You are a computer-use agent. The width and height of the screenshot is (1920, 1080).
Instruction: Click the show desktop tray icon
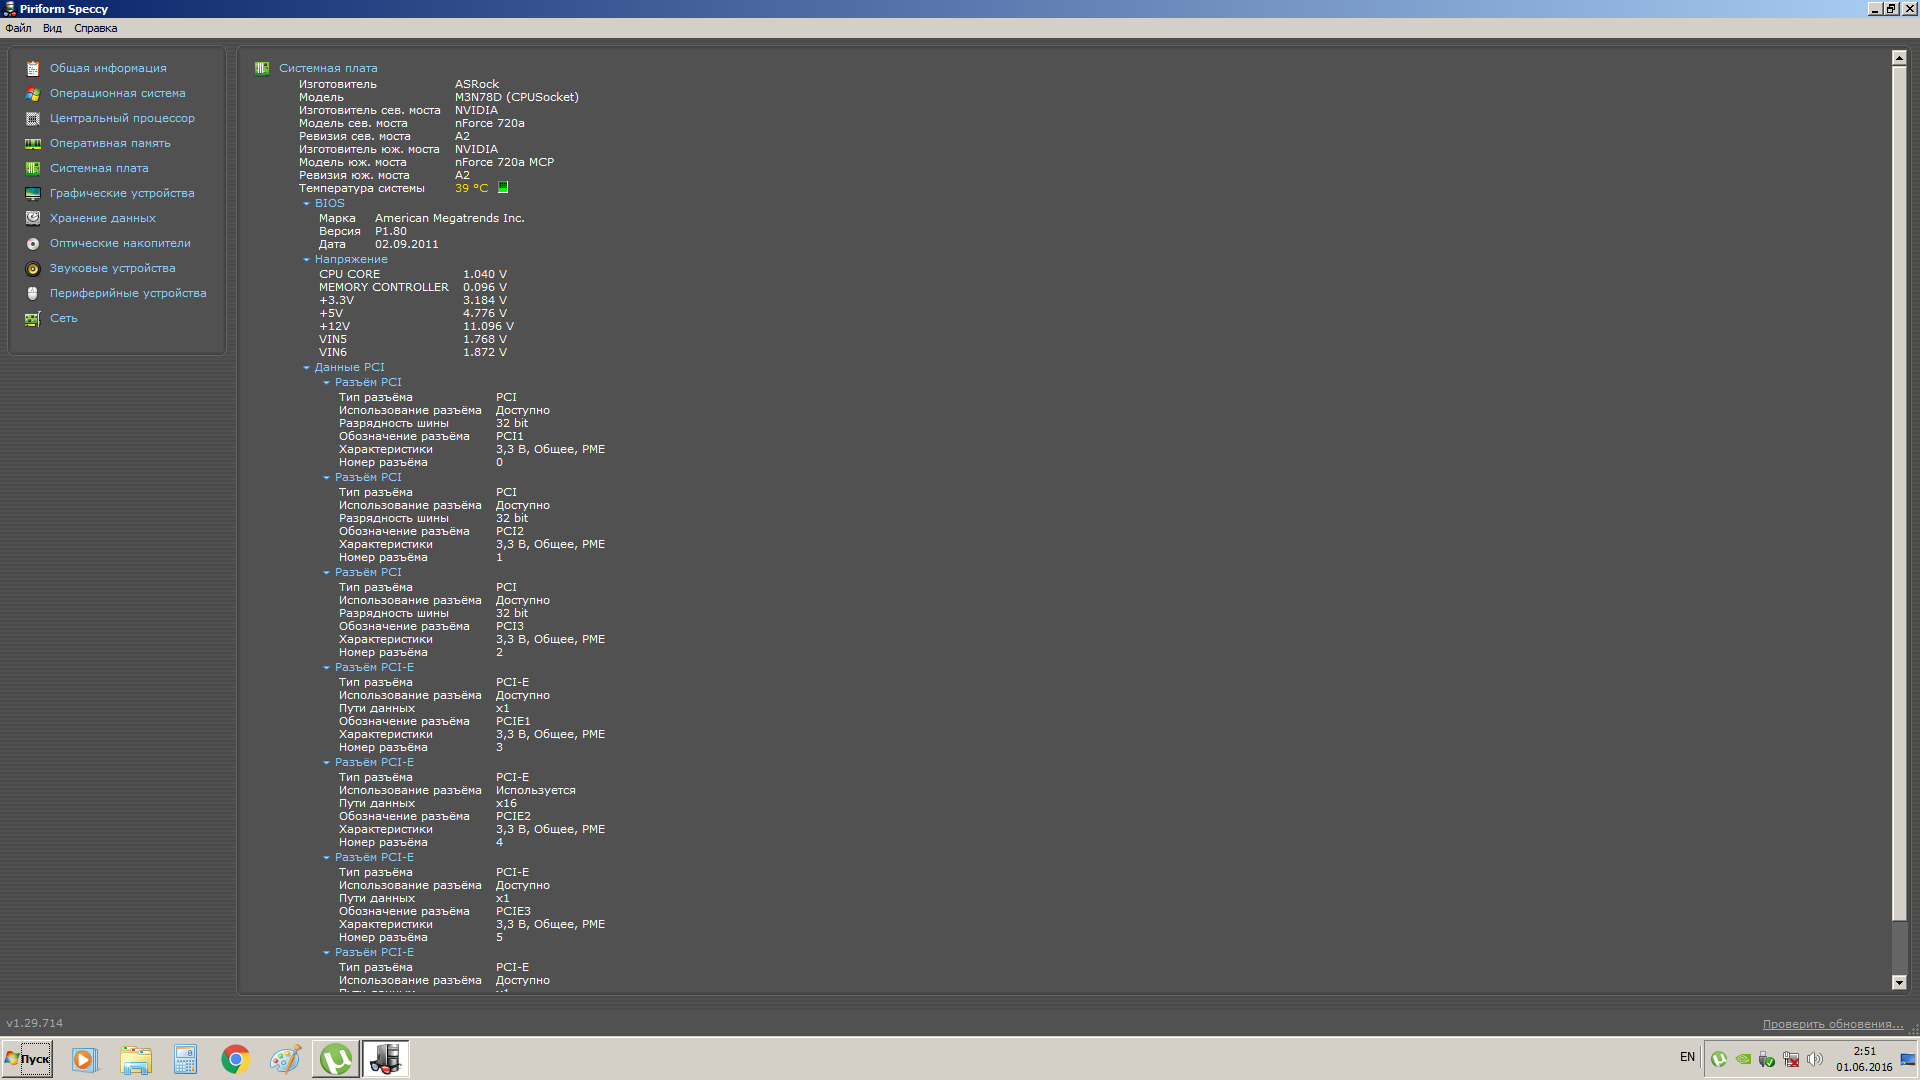1908,1059
